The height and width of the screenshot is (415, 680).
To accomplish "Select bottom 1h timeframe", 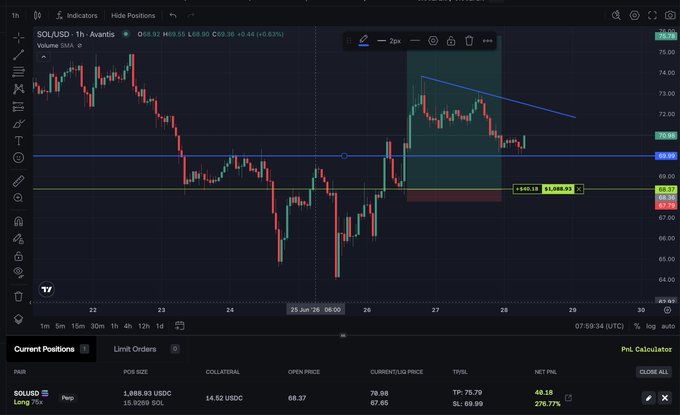I will coord(114,326).
